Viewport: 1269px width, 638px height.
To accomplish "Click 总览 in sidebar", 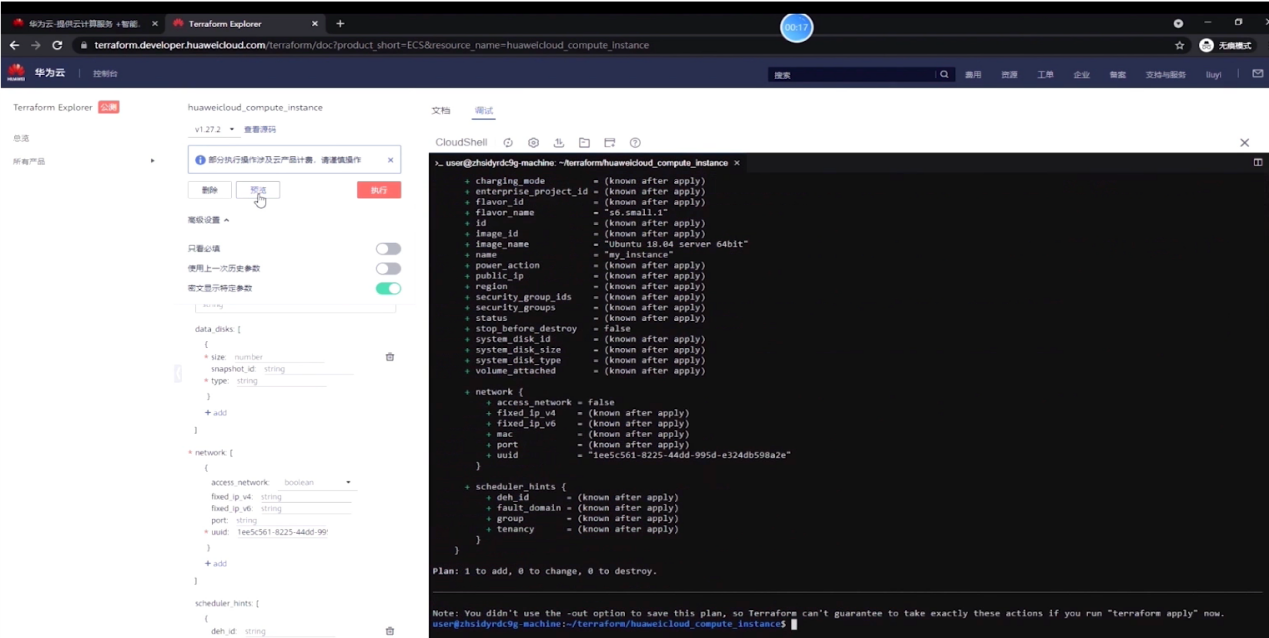I will [x=21, y=138].
